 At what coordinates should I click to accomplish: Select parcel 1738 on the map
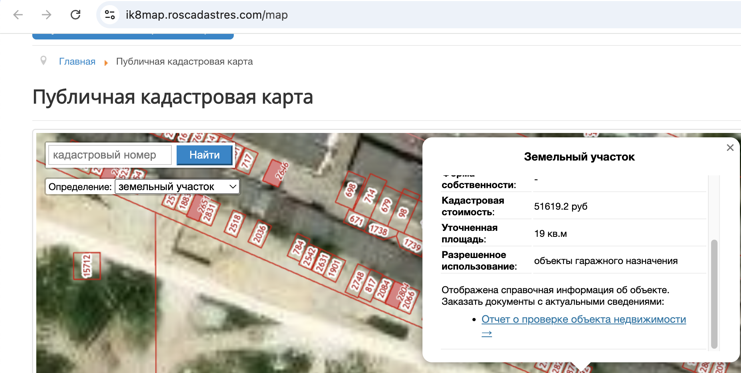coord(379,230)
